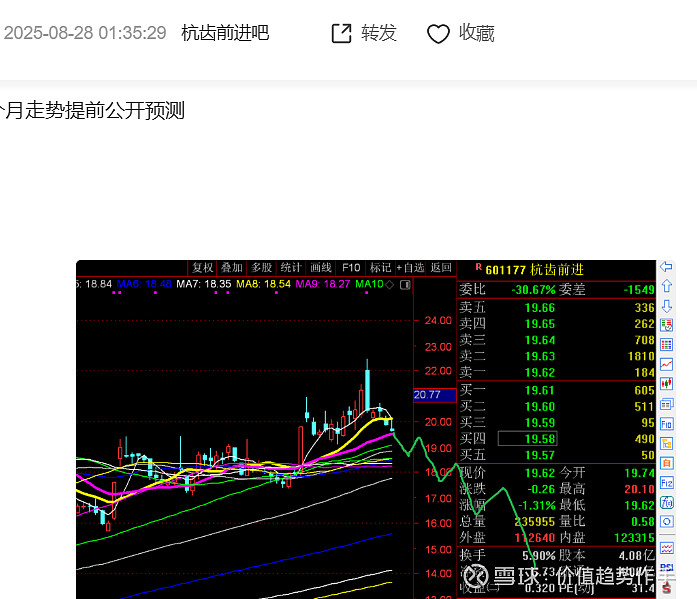Image resolution: width=697 pixels, height=599 pixels.
Task: Open the 杭齿前进吧 forum link
Action: tap(225, 33)
